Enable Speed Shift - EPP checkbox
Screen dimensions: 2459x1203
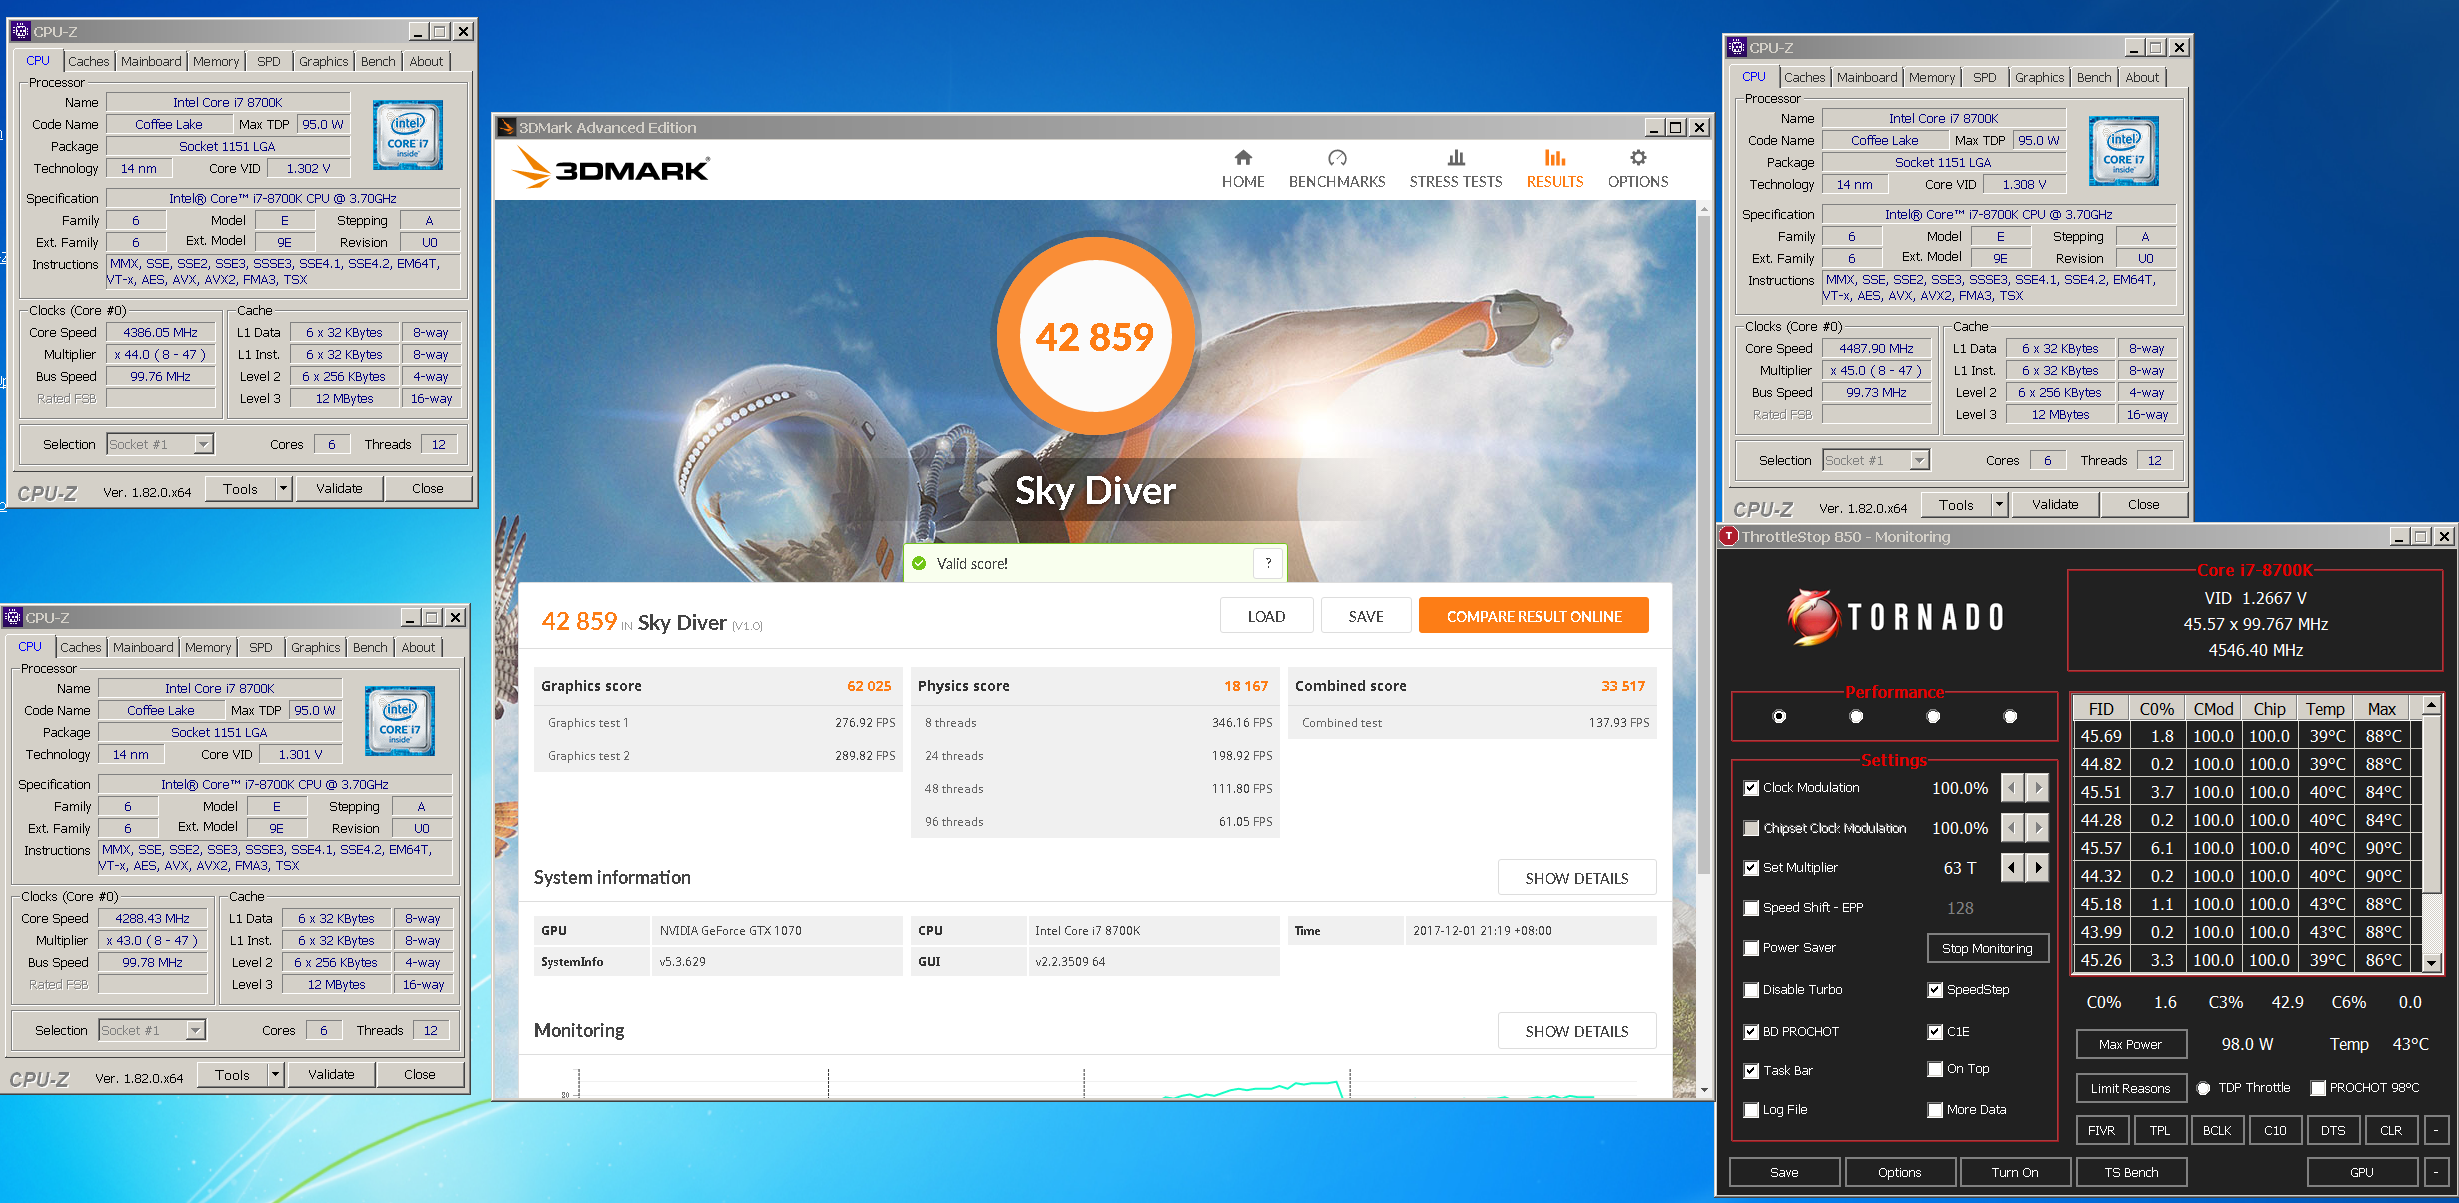(1751, 908)
